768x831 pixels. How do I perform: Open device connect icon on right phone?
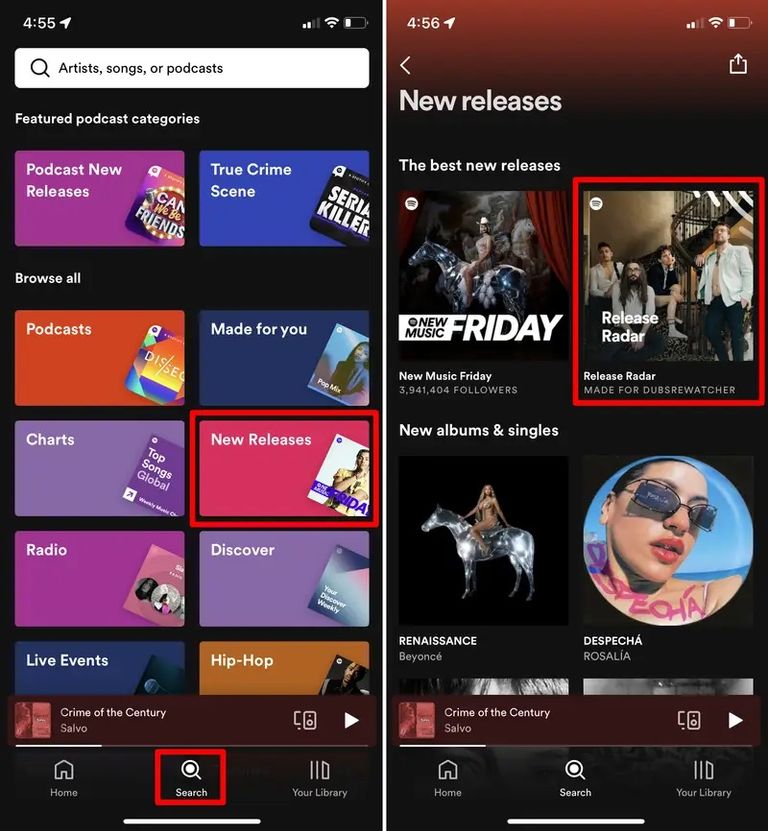point(689,720)
